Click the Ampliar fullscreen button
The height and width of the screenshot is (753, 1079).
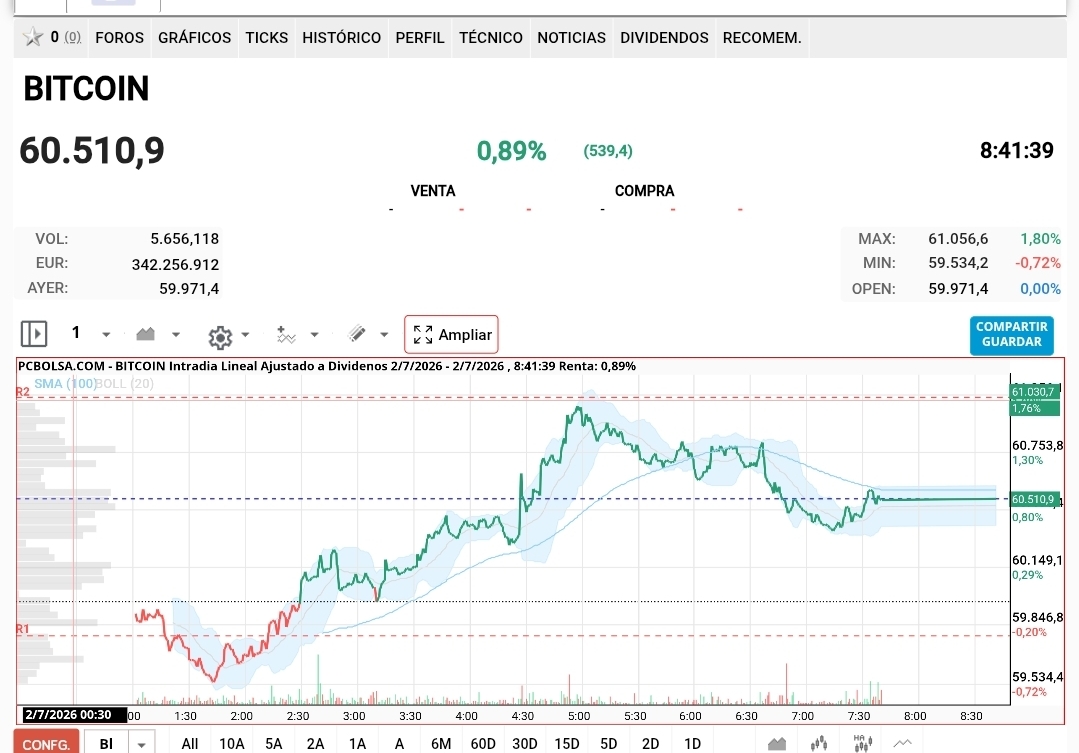451,335
